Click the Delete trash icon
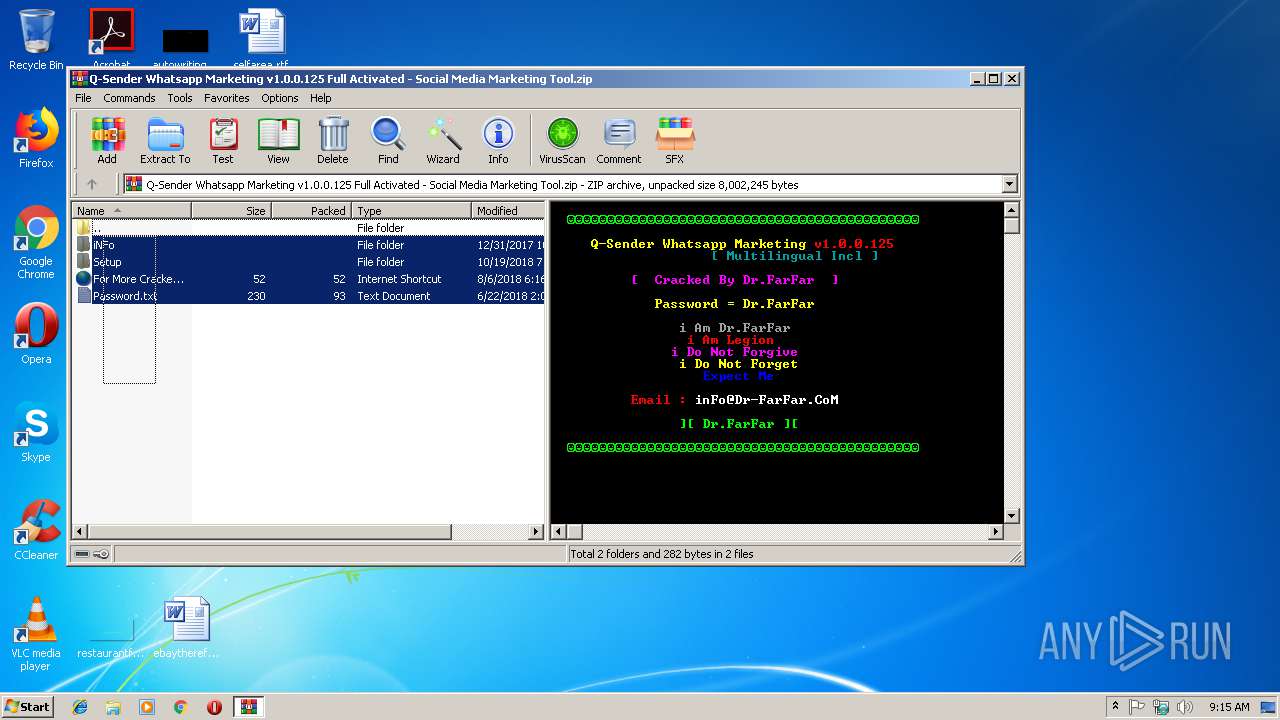1280x720 pixels. [333, 141]
